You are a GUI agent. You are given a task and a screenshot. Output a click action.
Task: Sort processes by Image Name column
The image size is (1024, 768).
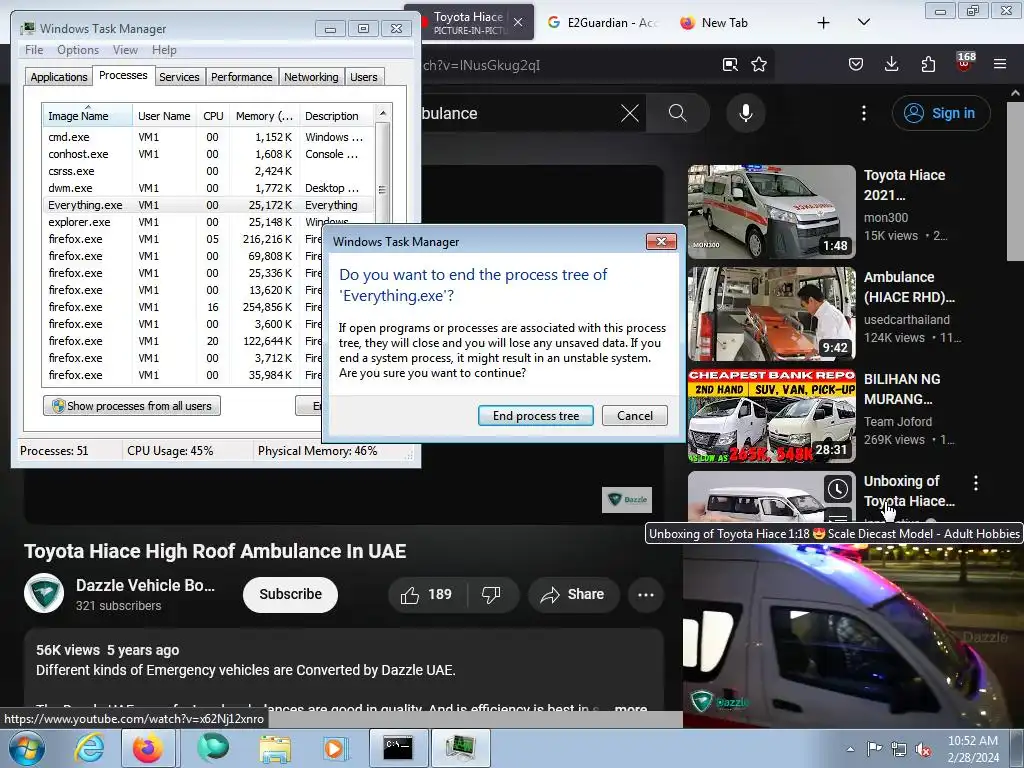[88, 116]
